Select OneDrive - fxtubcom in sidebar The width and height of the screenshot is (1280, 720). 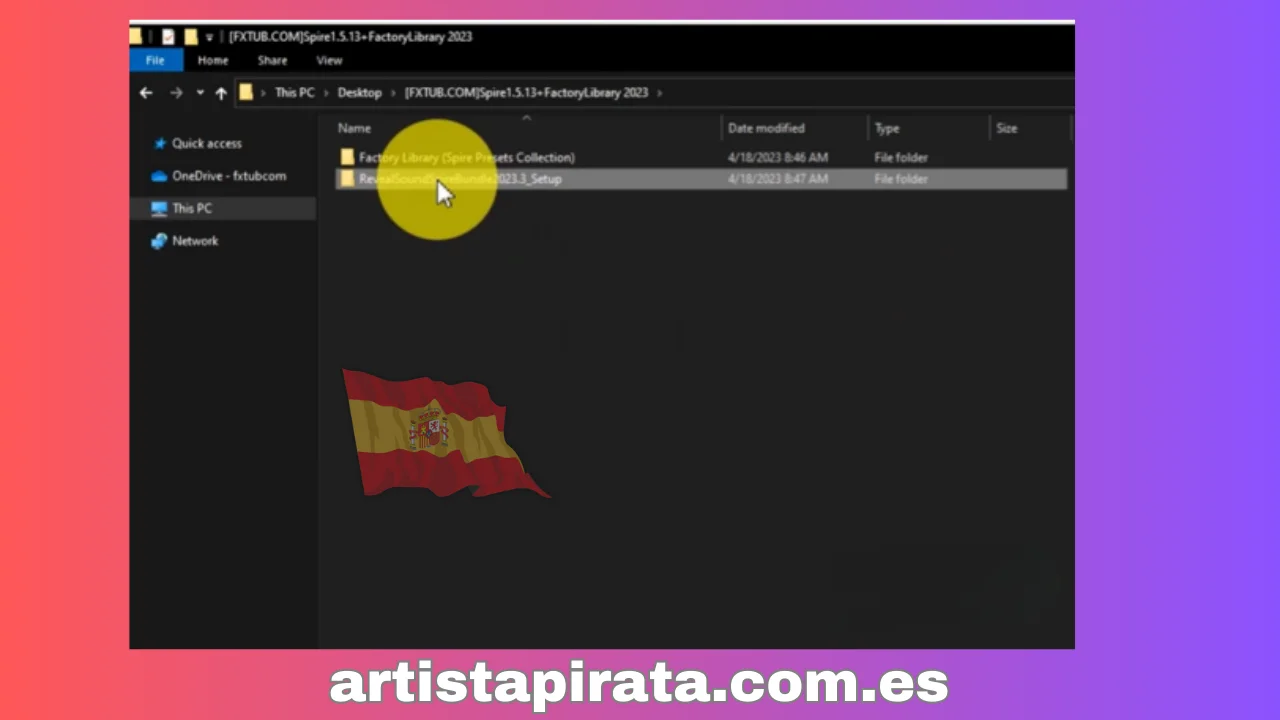229,175
